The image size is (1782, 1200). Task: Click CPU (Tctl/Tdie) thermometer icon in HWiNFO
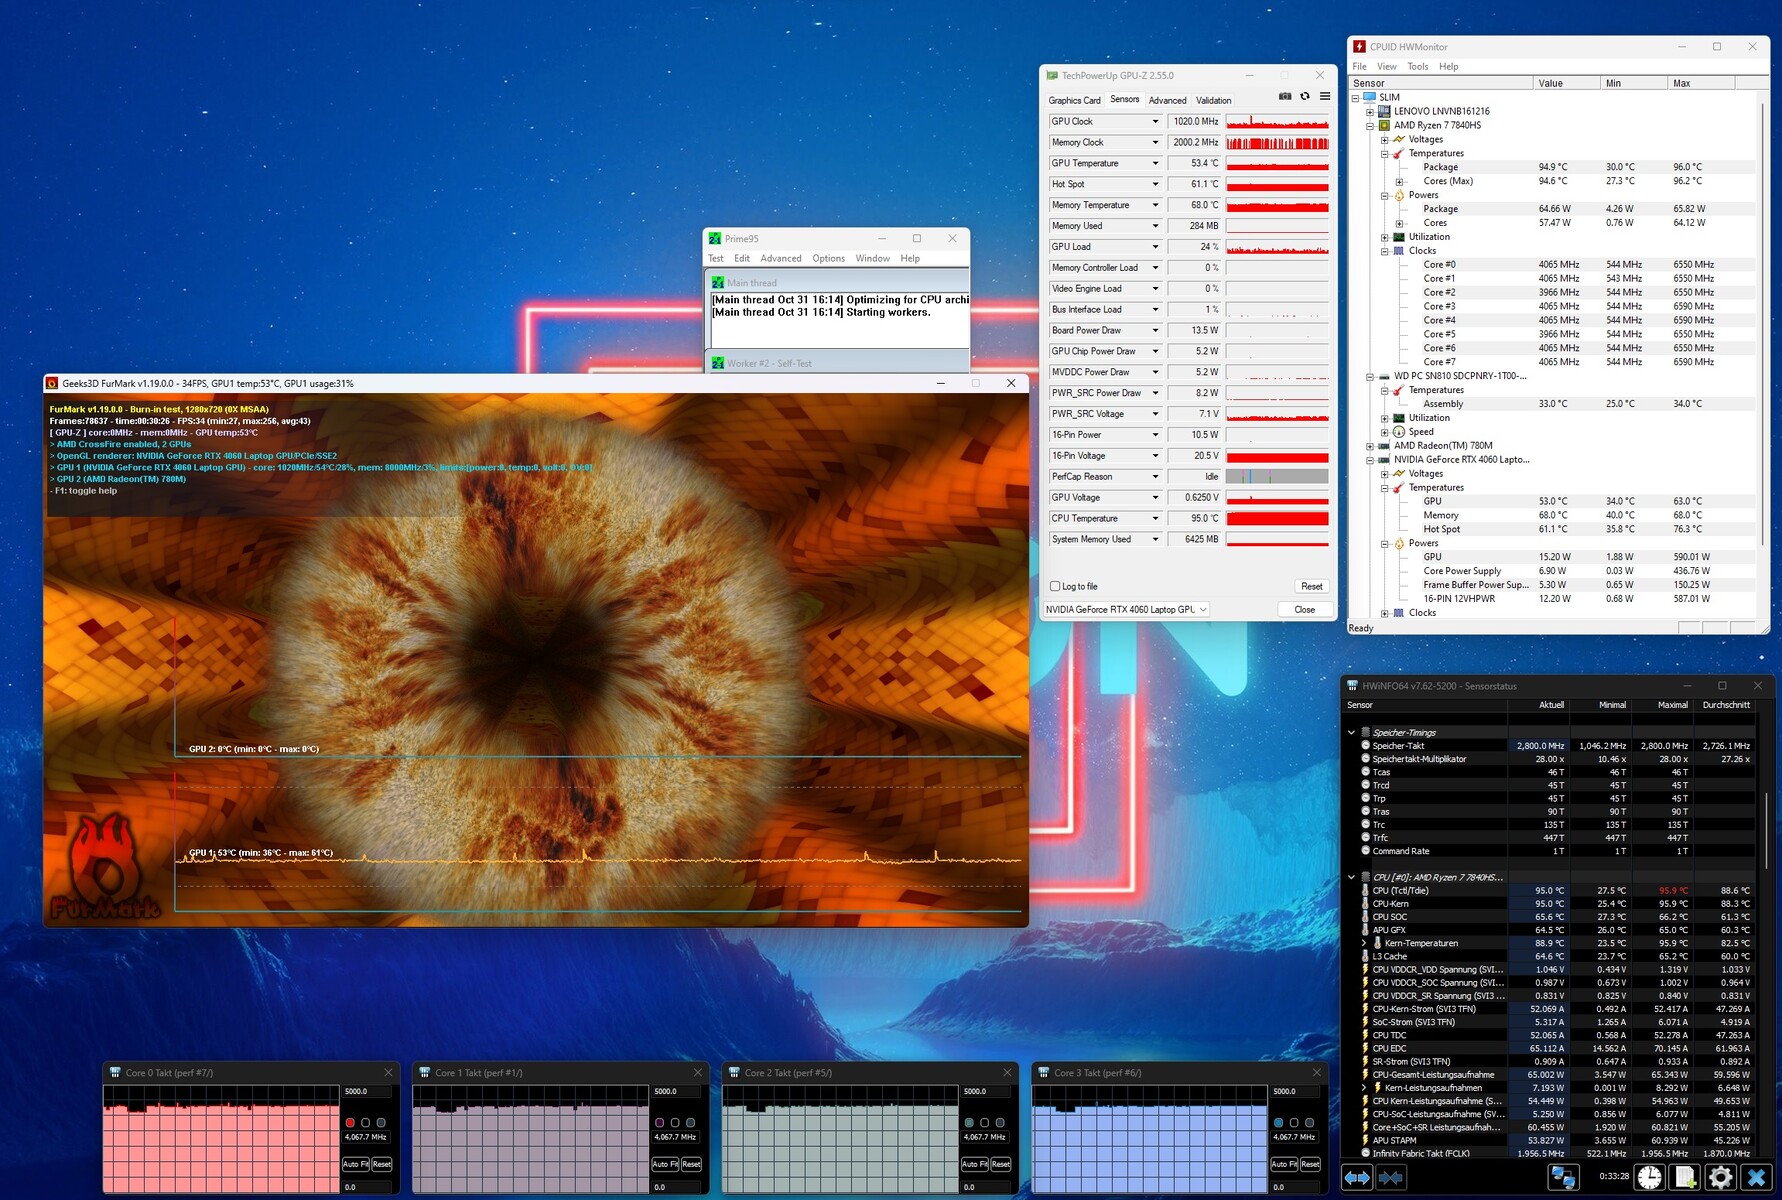pos(1365,890)
